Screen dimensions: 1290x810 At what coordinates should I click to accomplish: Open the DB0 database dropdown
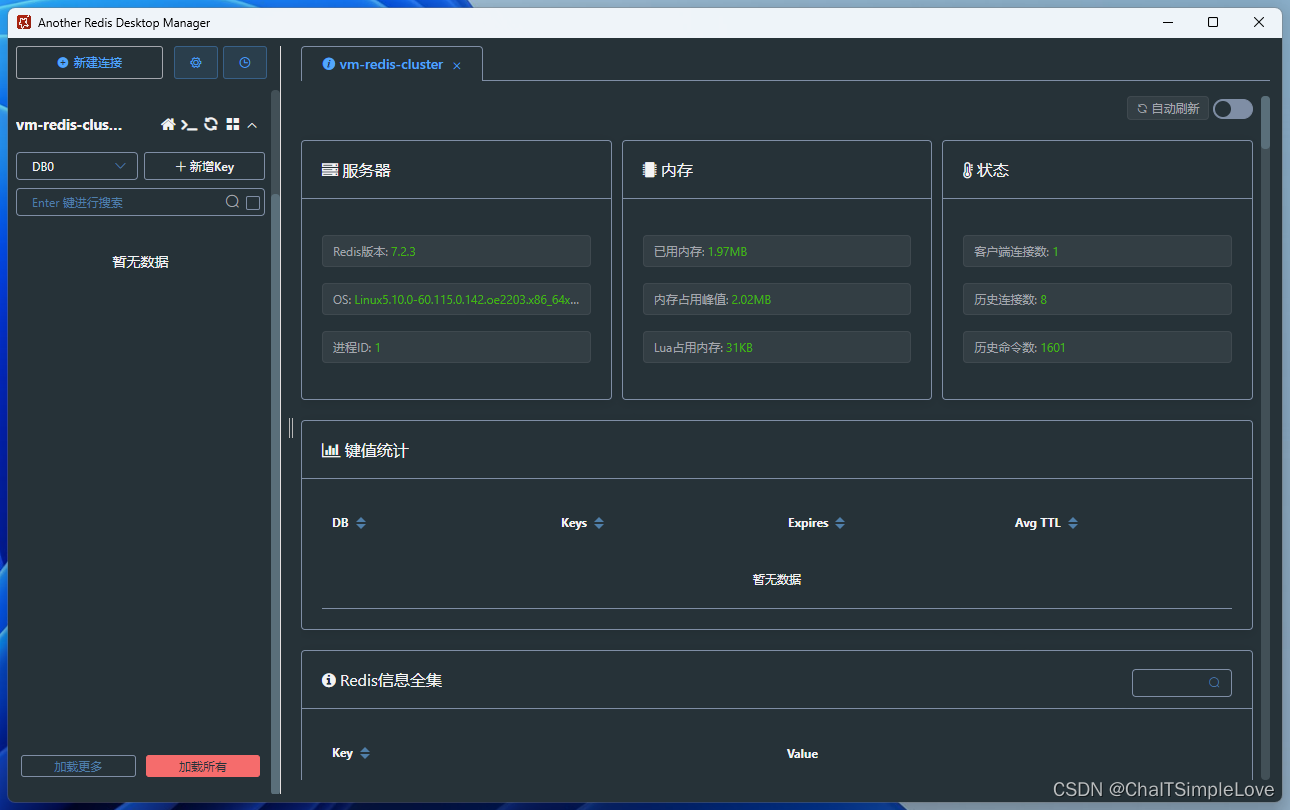(77, 166)
